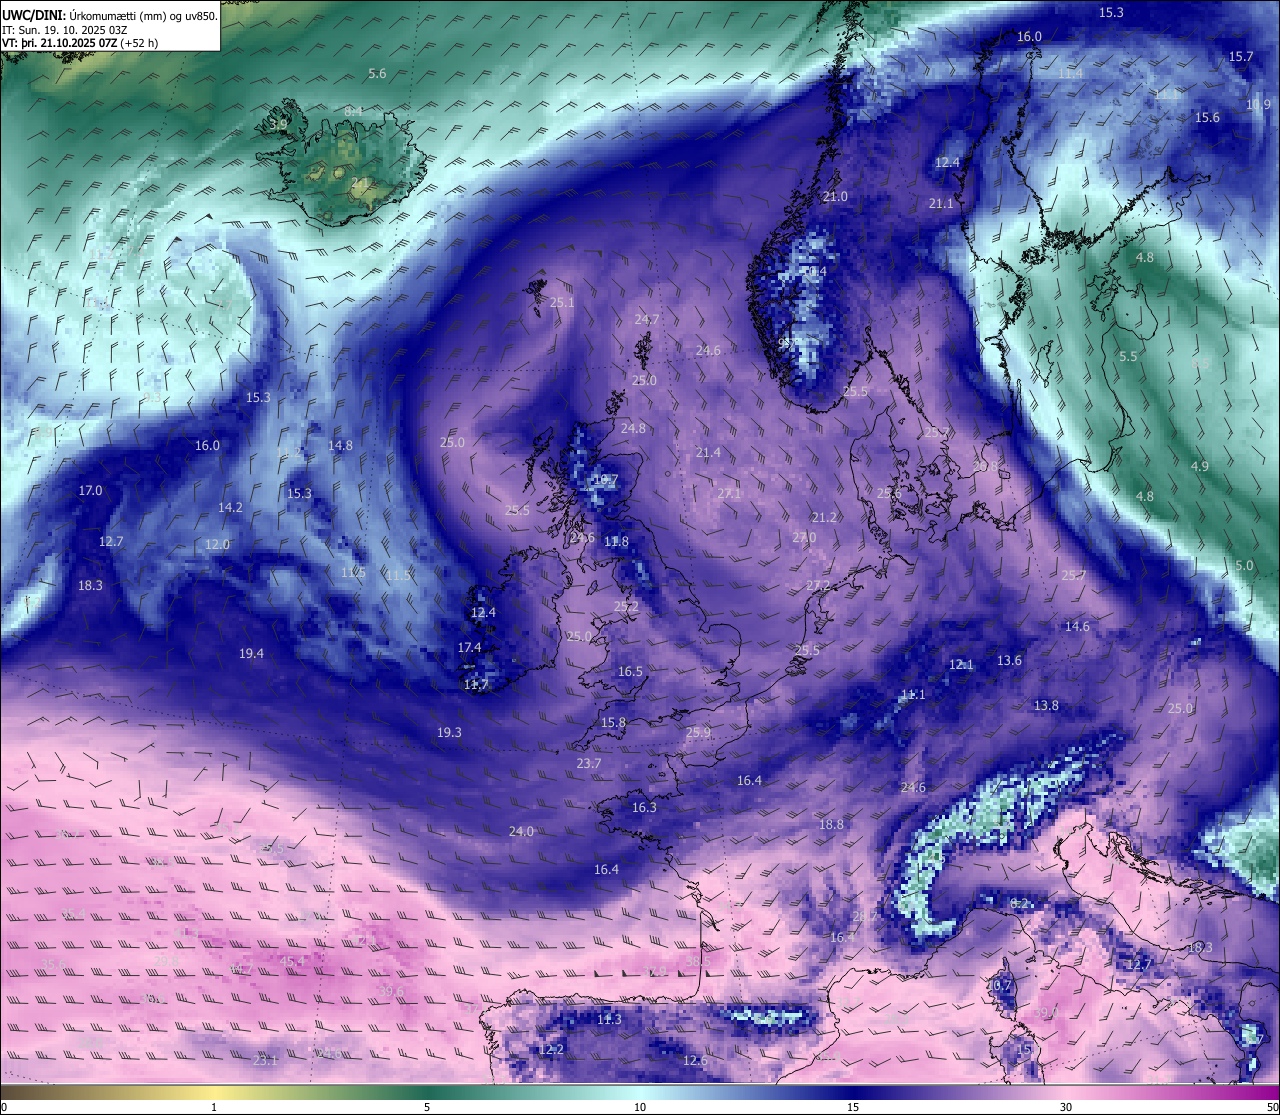Click the 45.4 value in the Atlantic
The height and width of the screenshot is (1115, 1280).
[x=291, y=962]
